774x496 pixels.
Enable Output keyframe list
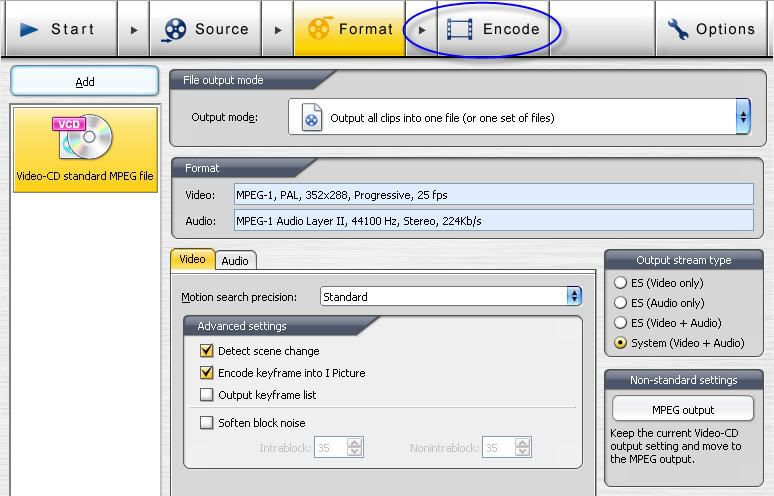click(x=206, y=395)
